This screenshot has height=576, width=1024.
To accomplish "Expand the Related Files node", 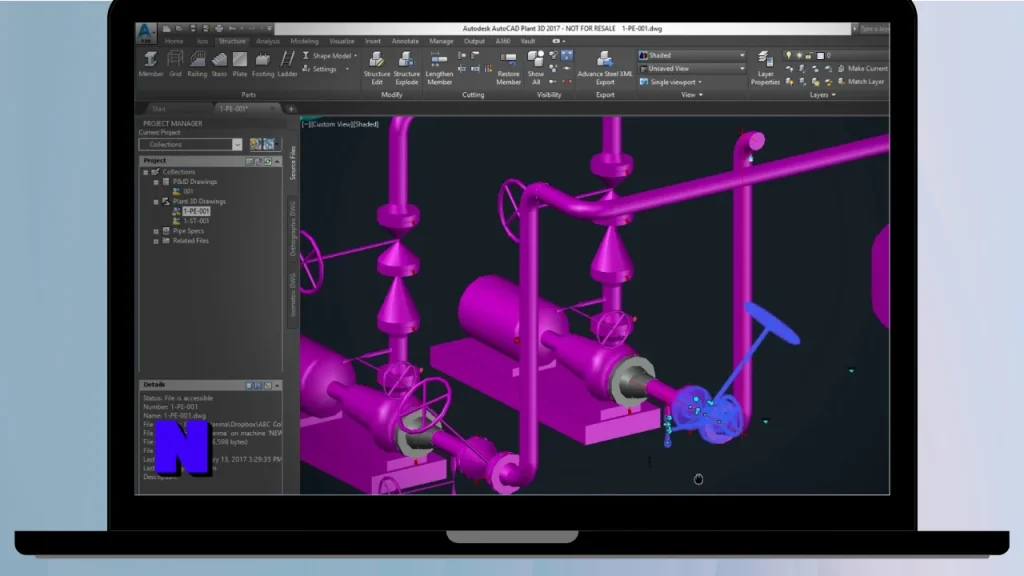I will pos(156,241).
